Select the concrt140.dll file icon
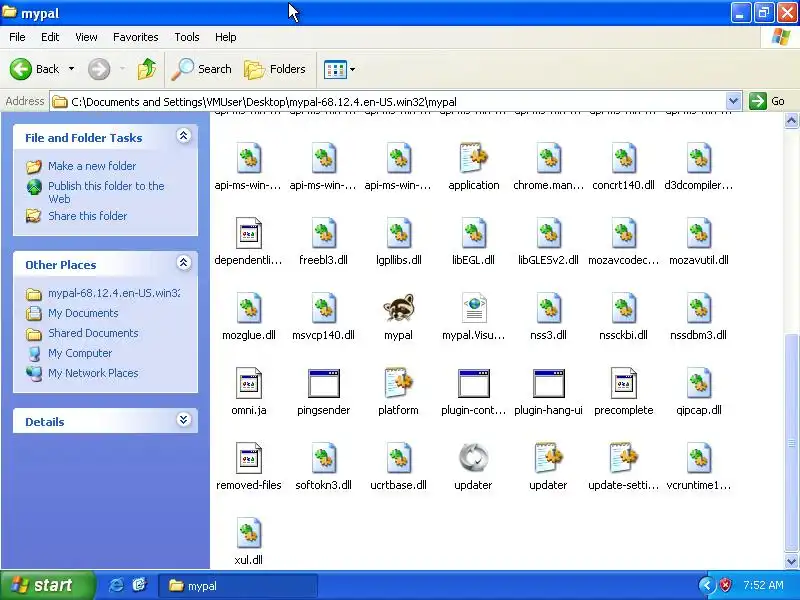Screen dimensions: 800x600 (x=623, y=158)
